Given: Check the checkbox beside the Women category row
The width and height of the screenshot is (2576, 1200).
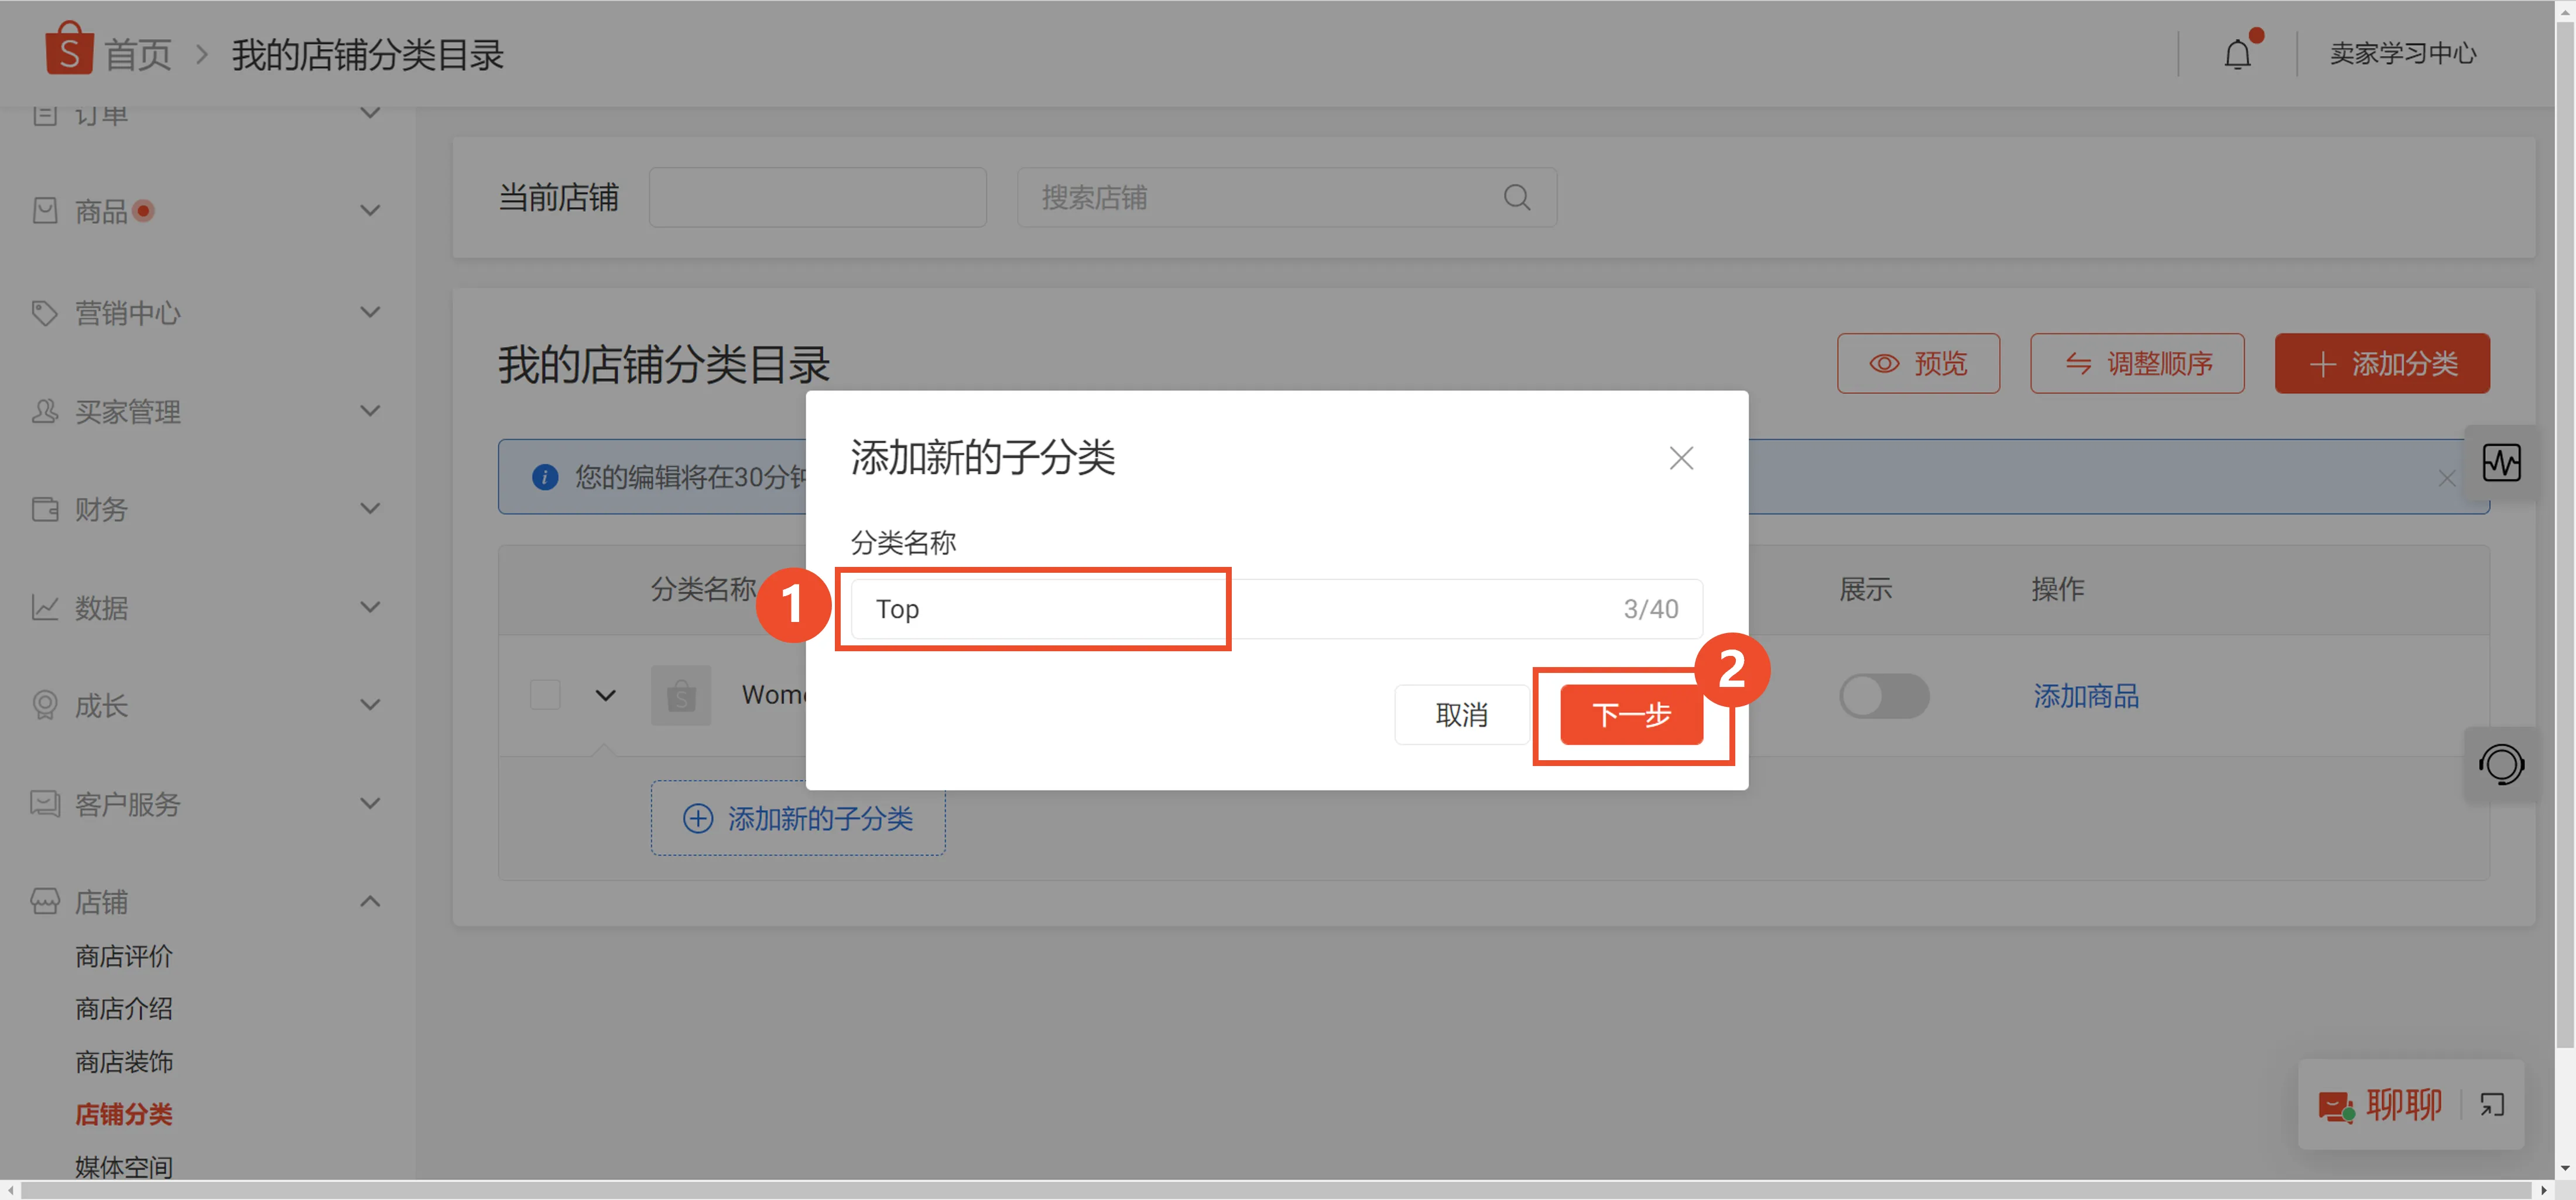Looking at the screenshot, I should point(545,694).
